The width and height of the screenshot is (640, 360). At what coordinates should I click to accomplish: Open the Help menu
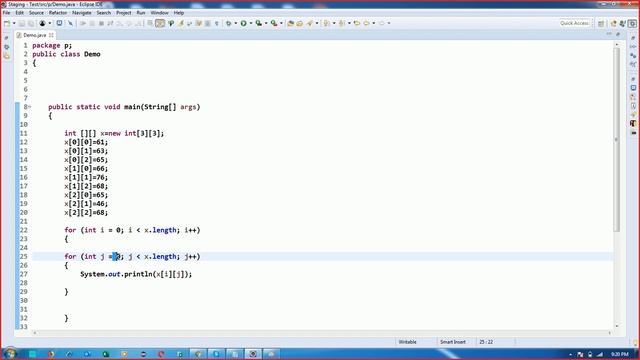[x=179, y=13]
